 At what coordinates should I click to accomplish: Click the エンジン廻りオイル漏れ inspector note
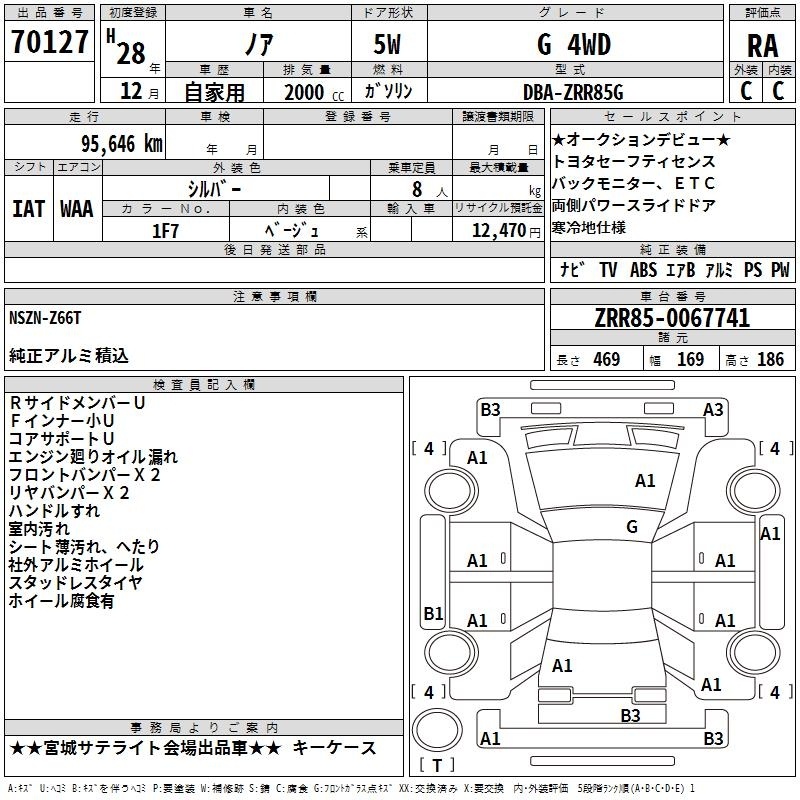point(93,457)
